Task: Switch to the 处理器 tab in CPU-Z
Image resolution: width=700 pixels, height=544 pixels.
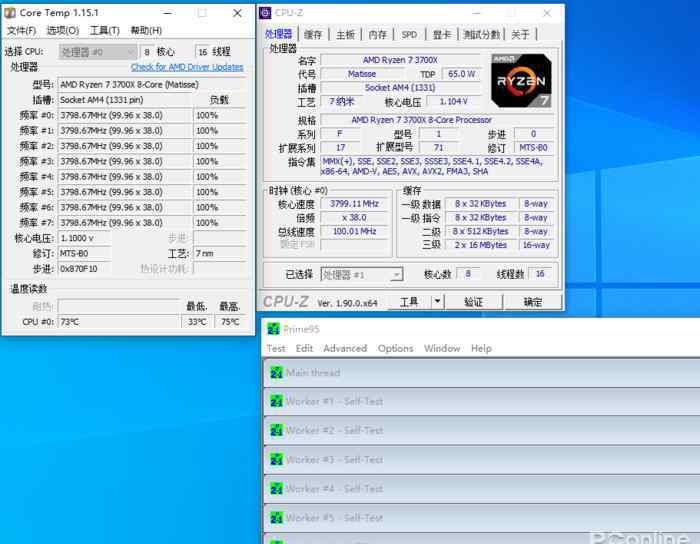Action: pos(279,34)
